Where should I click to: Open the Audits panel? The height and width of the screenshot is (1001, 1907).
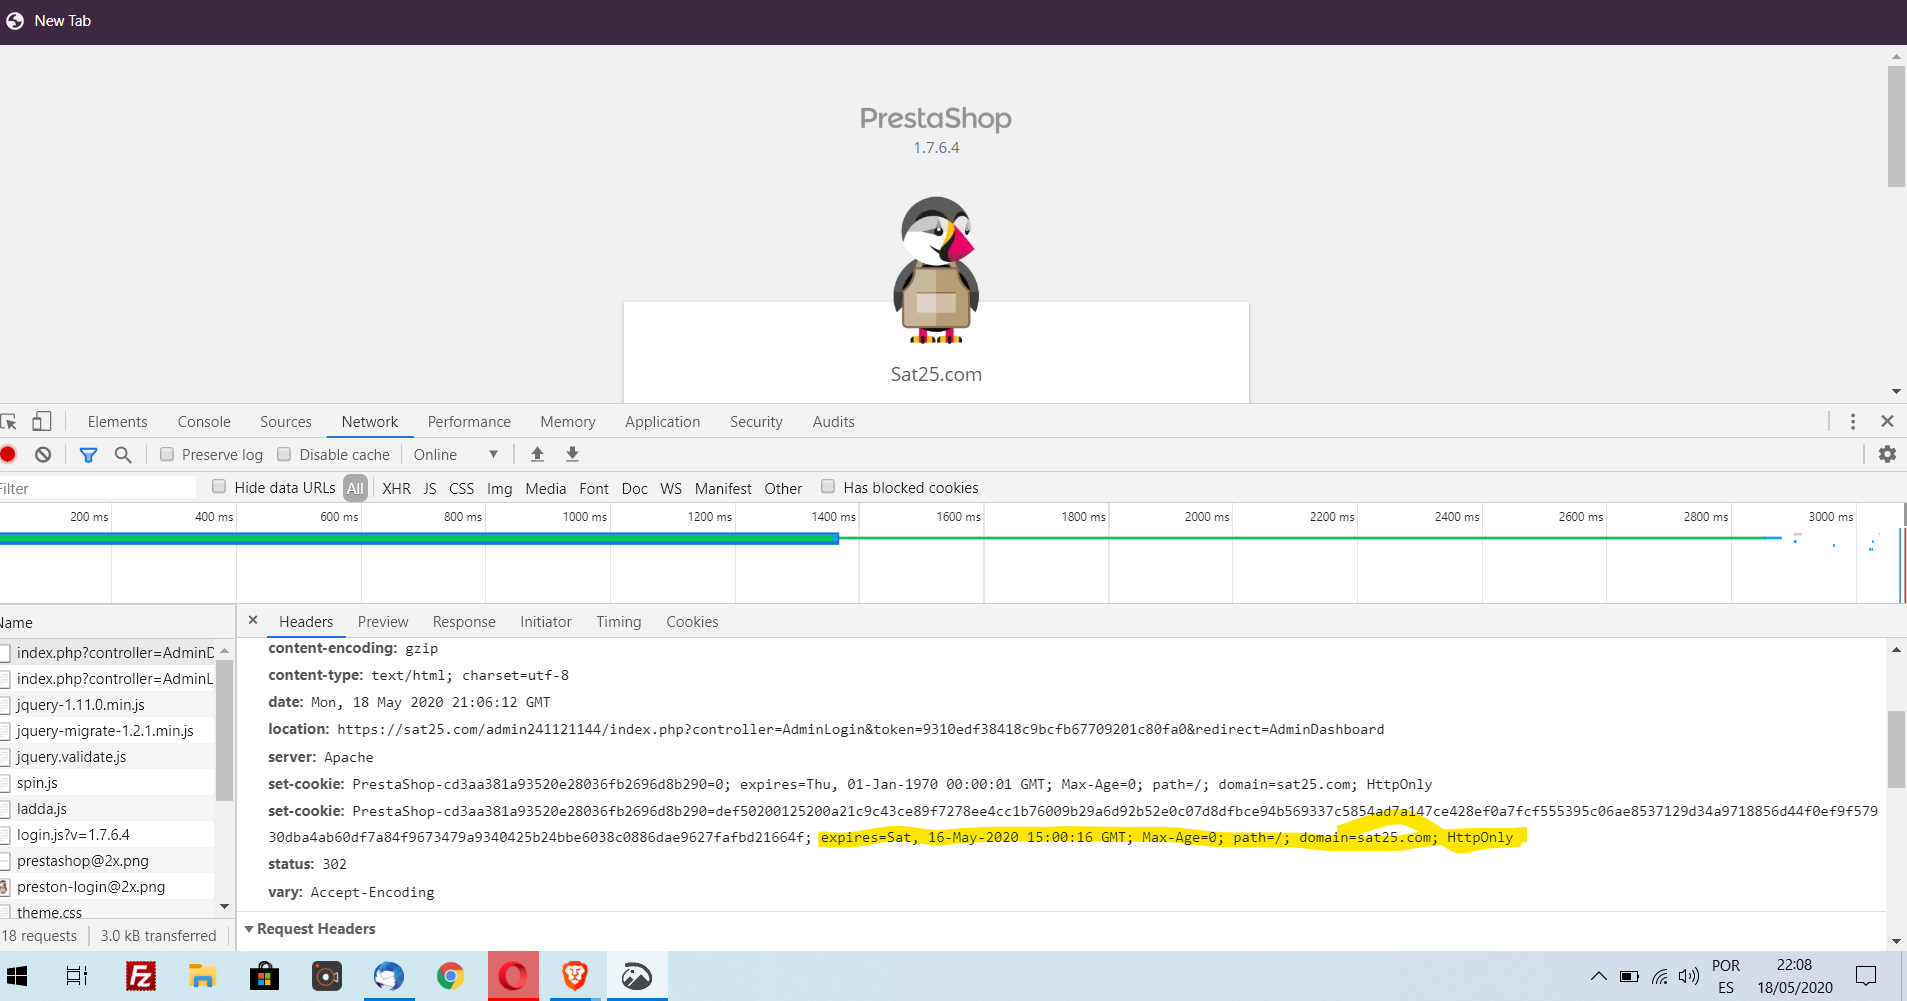(834, 422)
